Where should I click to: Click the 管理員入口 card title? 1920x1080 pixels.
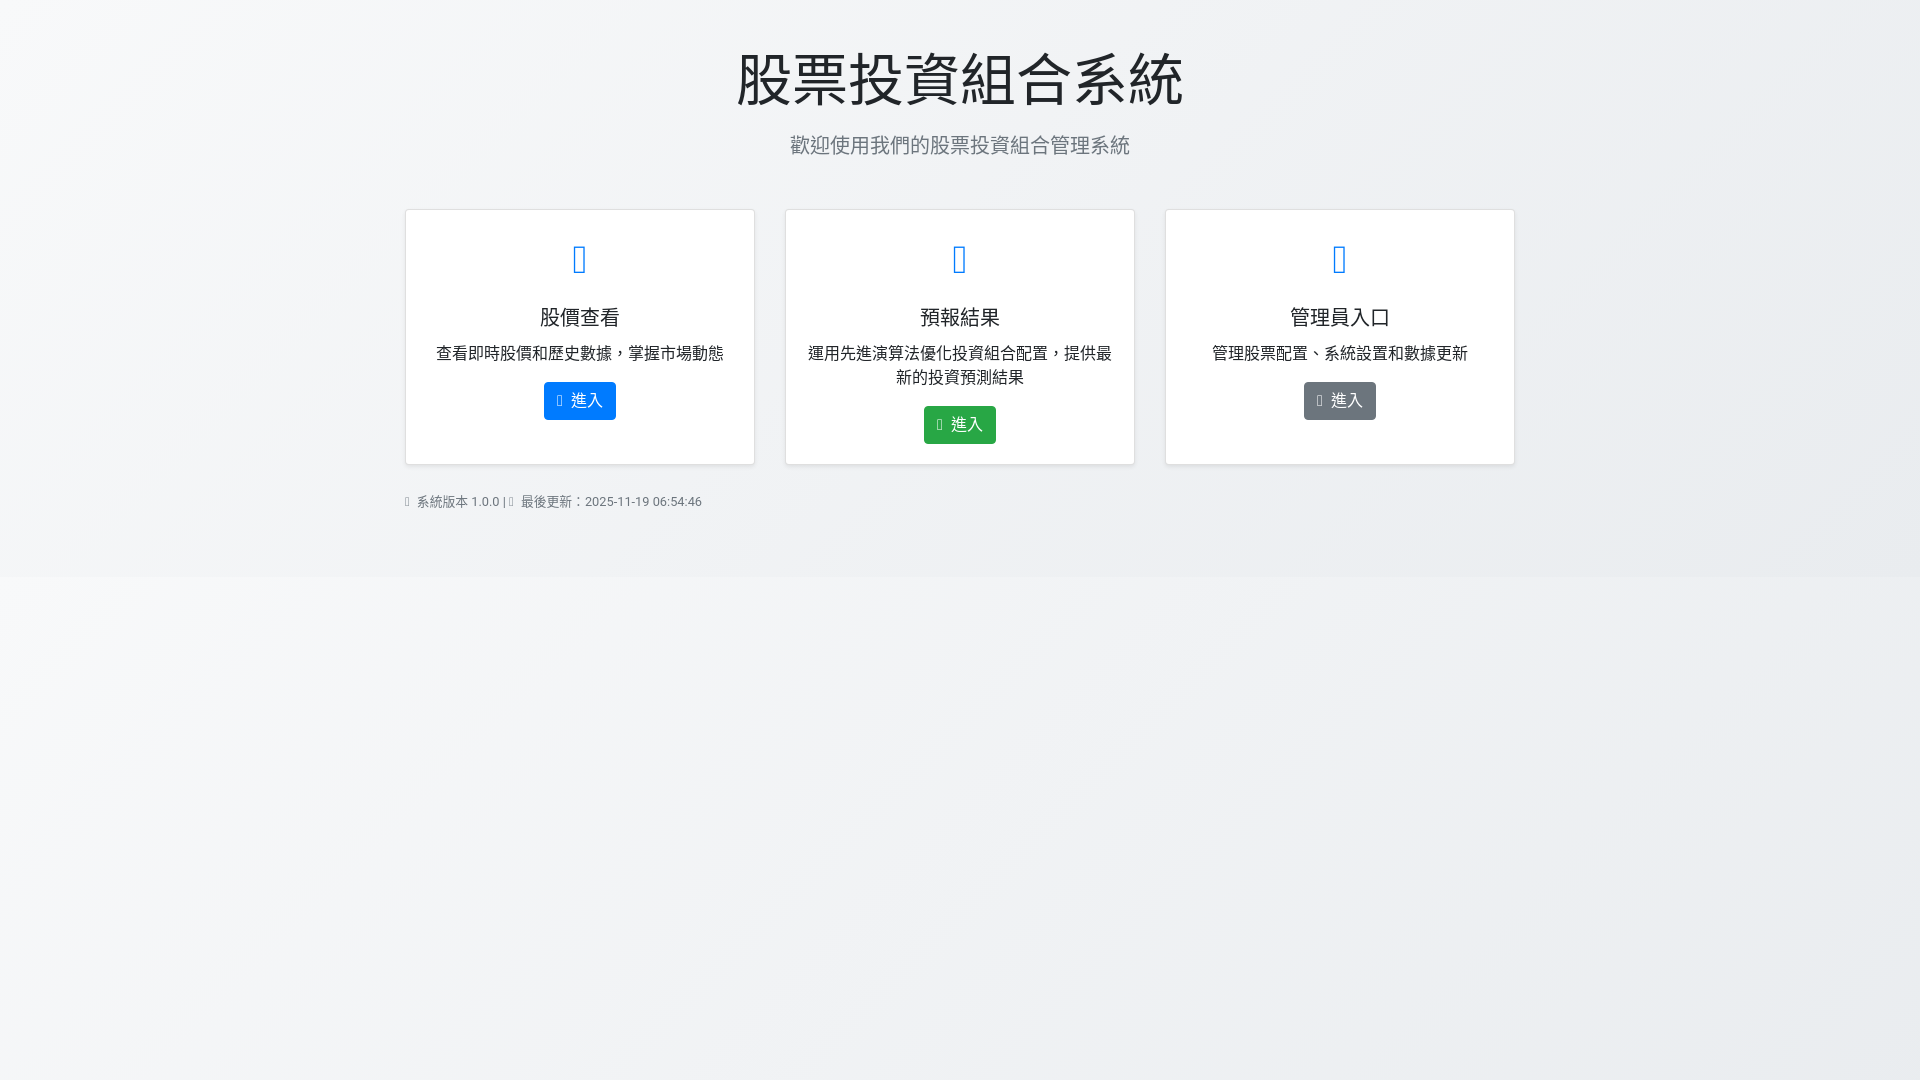pyautogui.click(x=1340, y=318)
